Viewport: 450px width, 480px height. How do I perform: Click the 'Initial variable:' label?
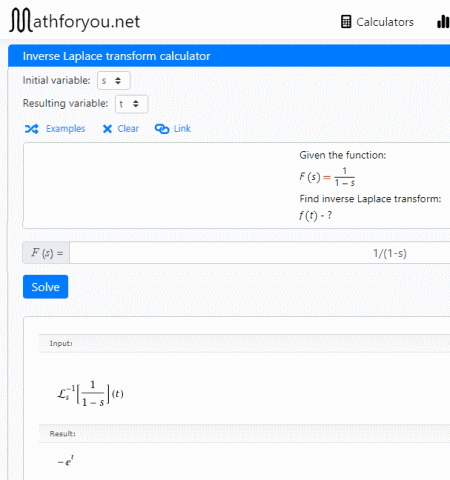(56, 80)
